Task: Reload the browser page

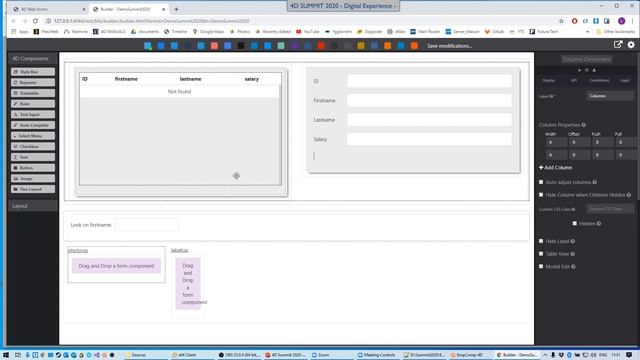Action: (x=35, y=21)
